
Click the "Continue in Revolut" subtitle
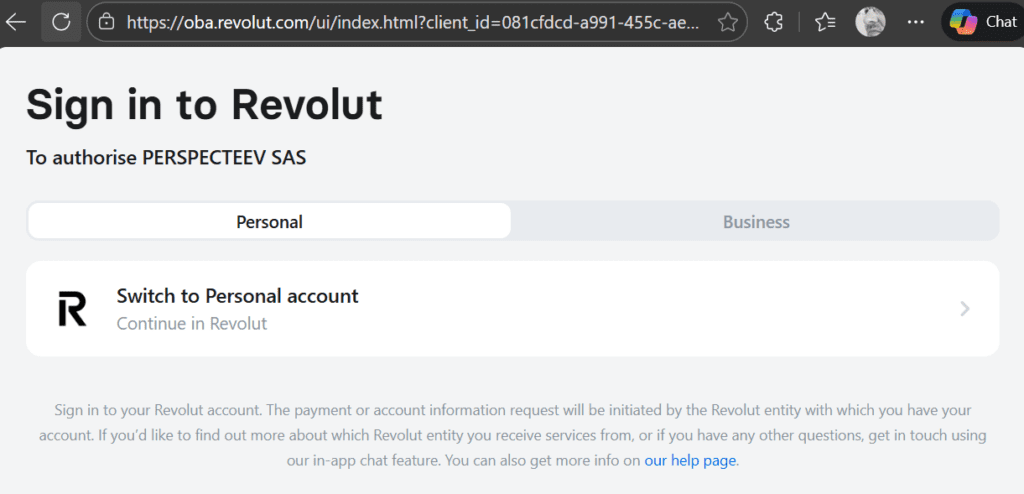(x=192, y=324)
